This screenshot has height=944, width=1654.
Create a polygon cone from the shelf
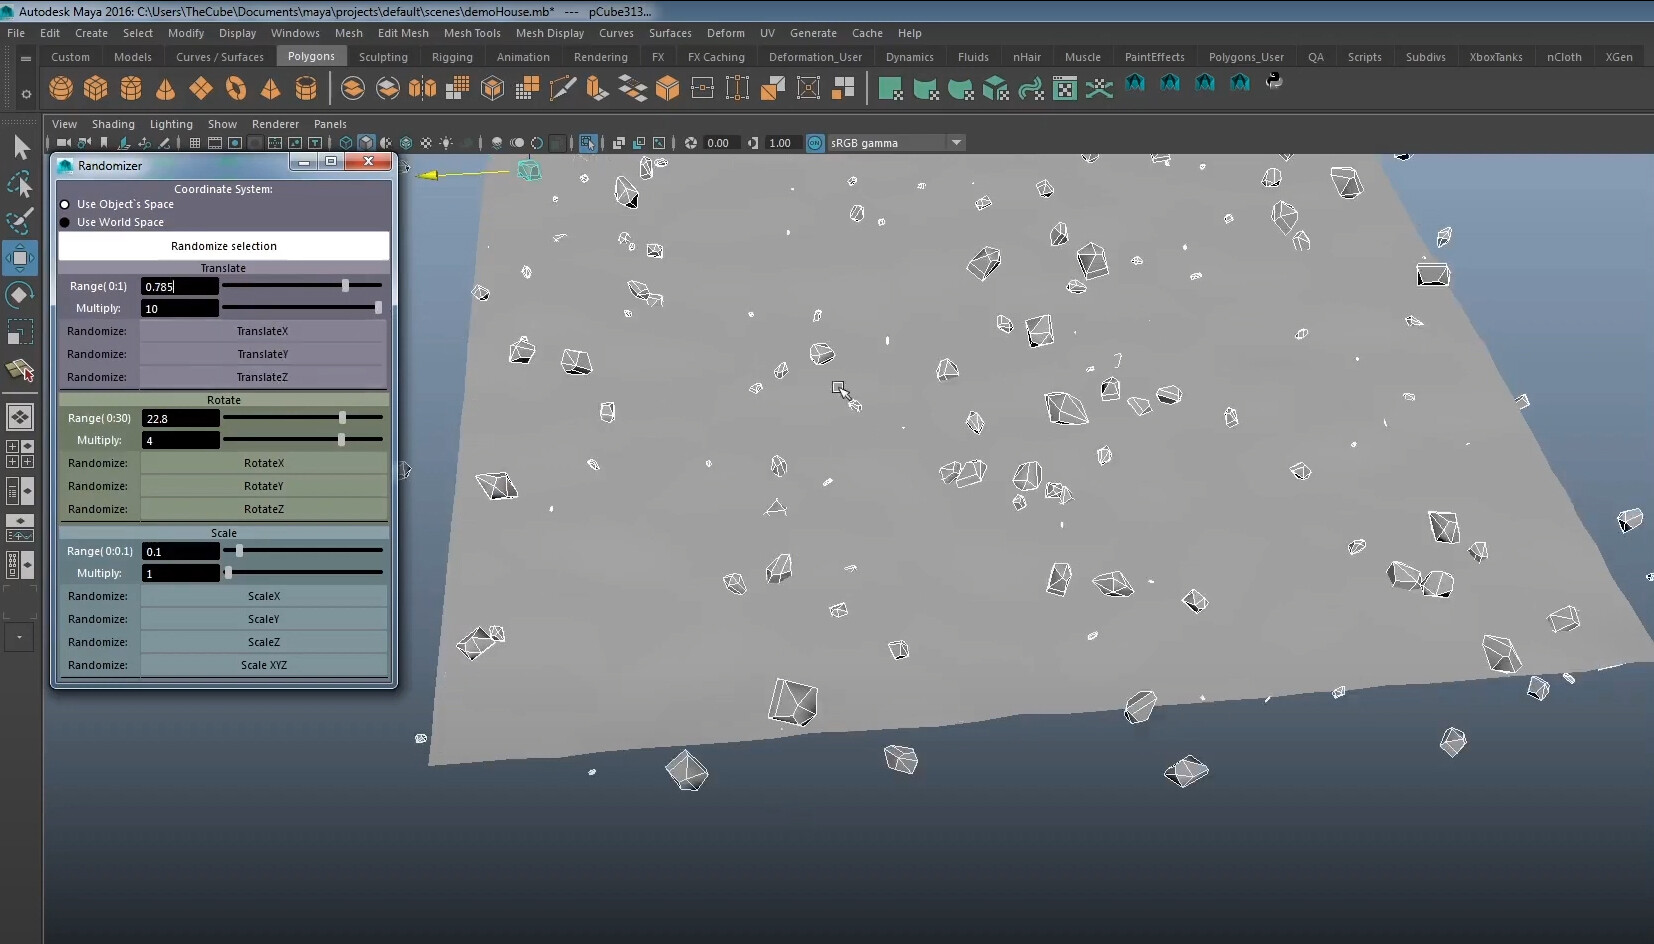[x=165, y=88]
